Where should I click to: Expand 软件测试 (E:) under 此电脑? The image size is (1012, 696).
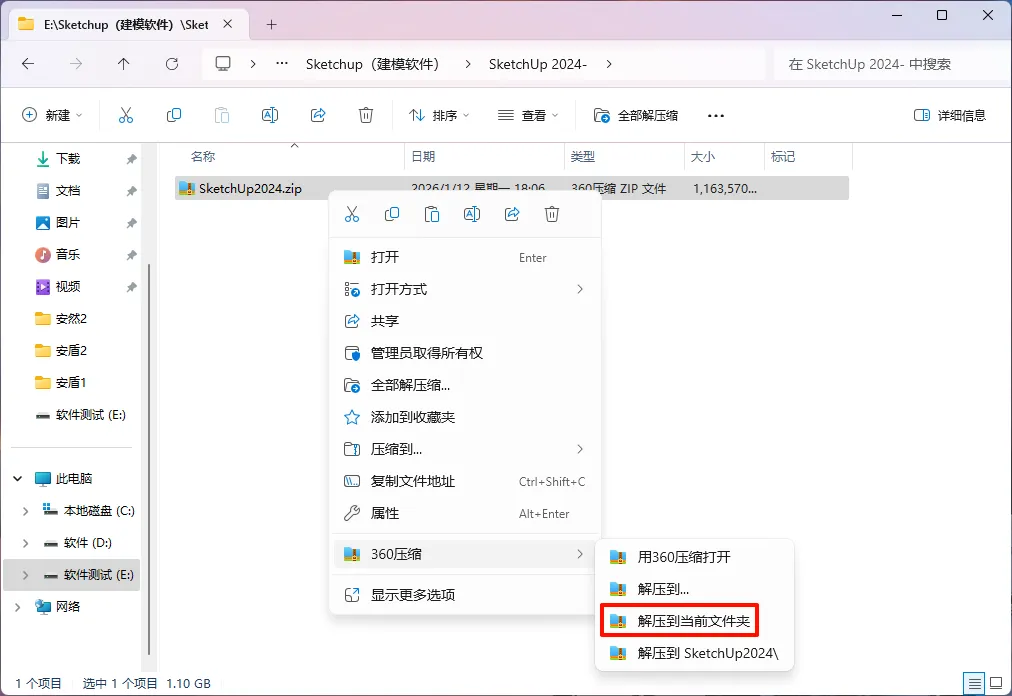tap(25, 575)
